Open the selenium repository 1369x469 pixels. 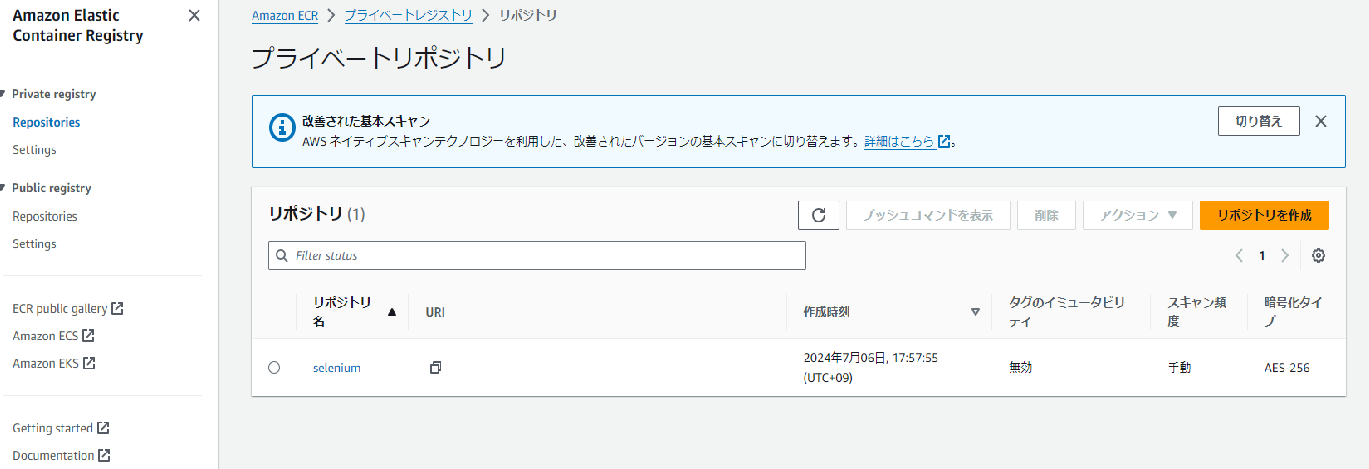337,368
